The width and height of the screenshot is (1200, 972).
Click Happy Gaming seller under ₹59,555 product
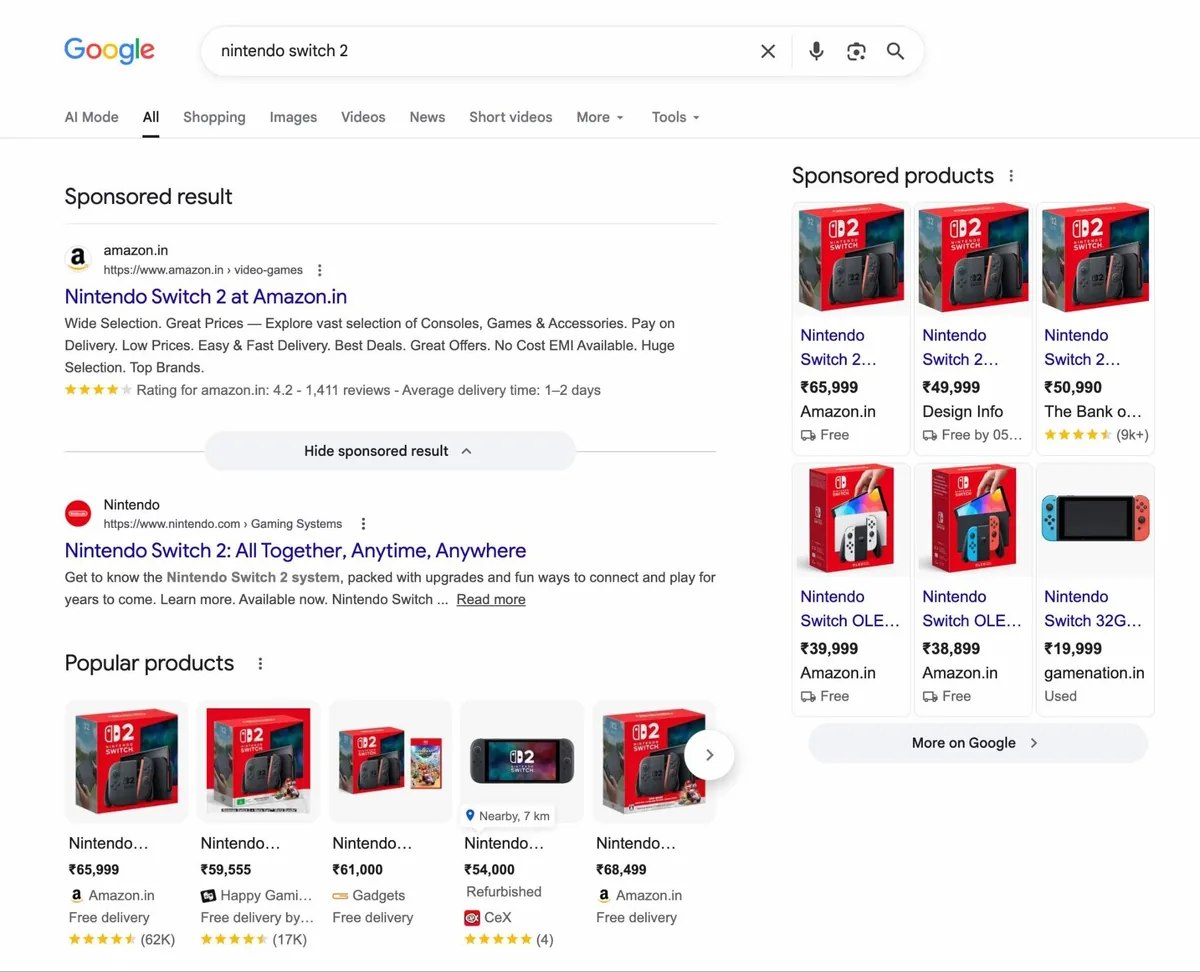tap(257, 896)
